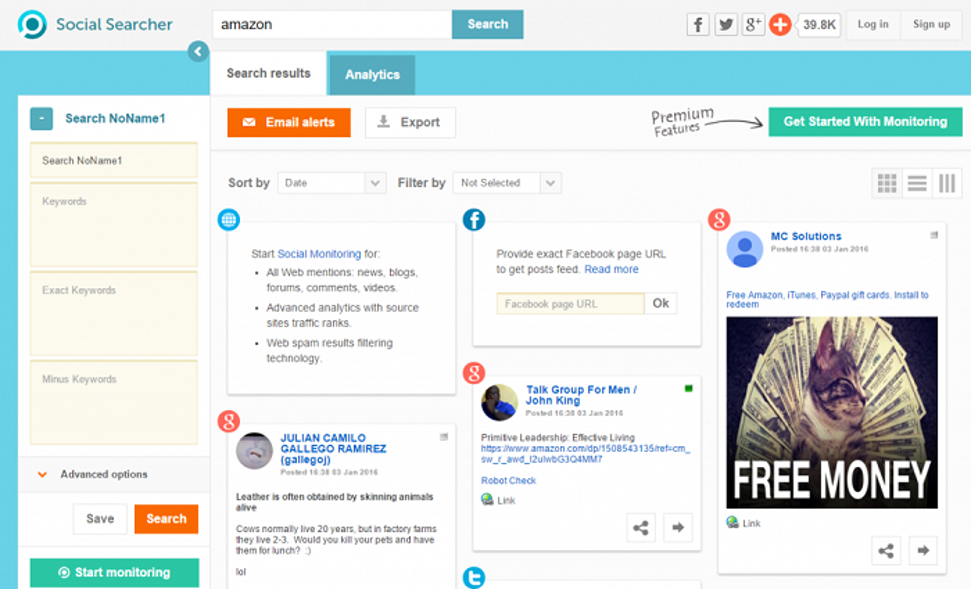This screenshot has height=590, width=972.
Task: Click Start monitoring button
Action: (x=115, y=573)
